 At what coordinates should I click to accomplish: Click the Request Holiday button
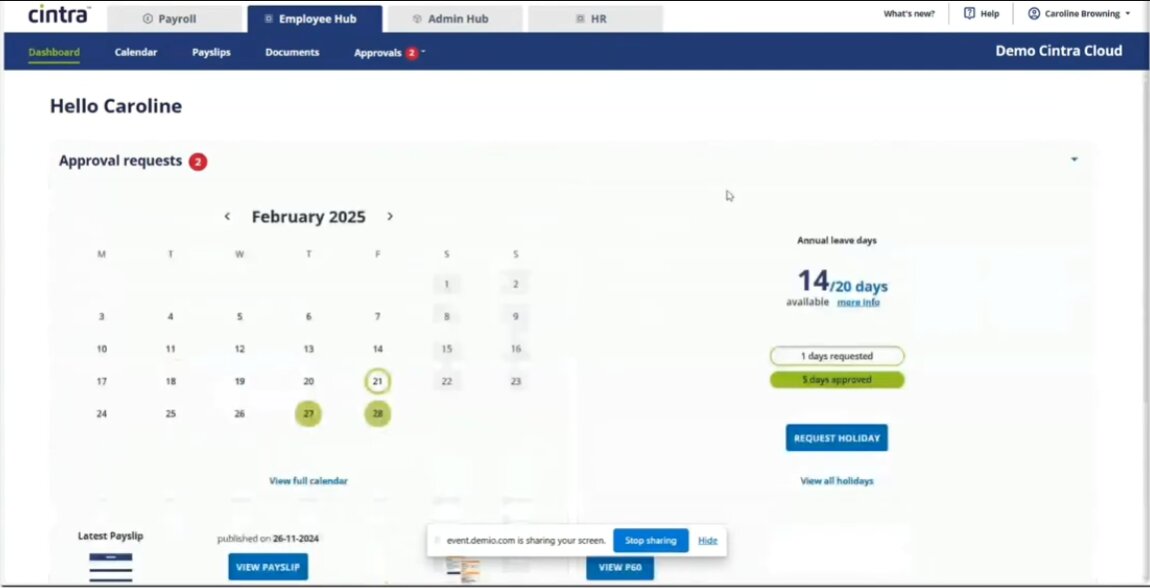(x=836, y=438)
